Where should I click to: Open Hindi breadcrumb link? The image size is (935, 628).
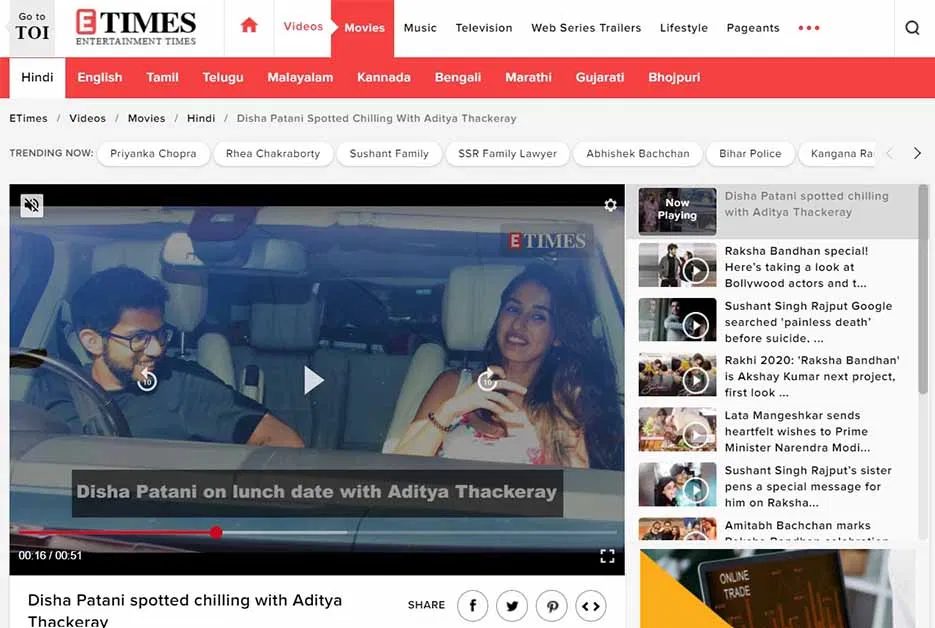point(201,118)
